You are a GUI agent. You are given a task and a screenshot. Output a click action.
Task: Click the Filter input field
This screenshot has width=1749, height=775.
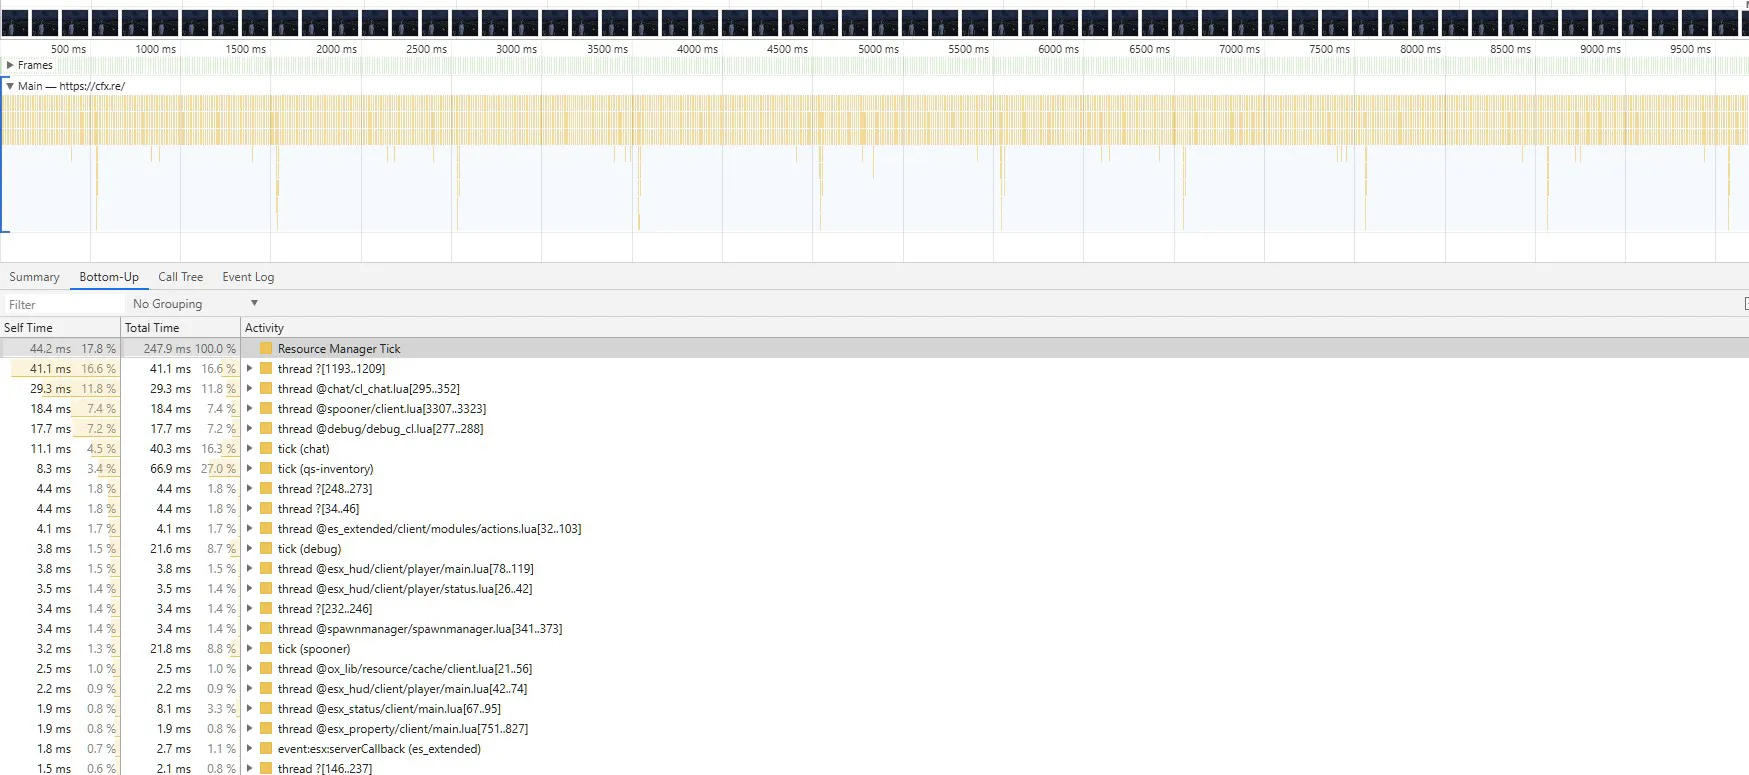tap(62, 304)
